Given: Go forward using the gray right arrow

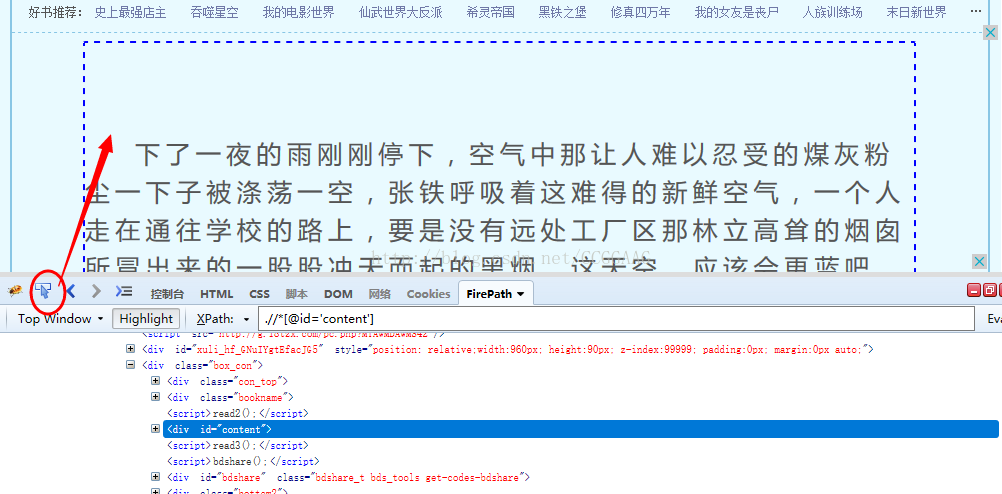Looking at the screenshot, I should point(96,291).
